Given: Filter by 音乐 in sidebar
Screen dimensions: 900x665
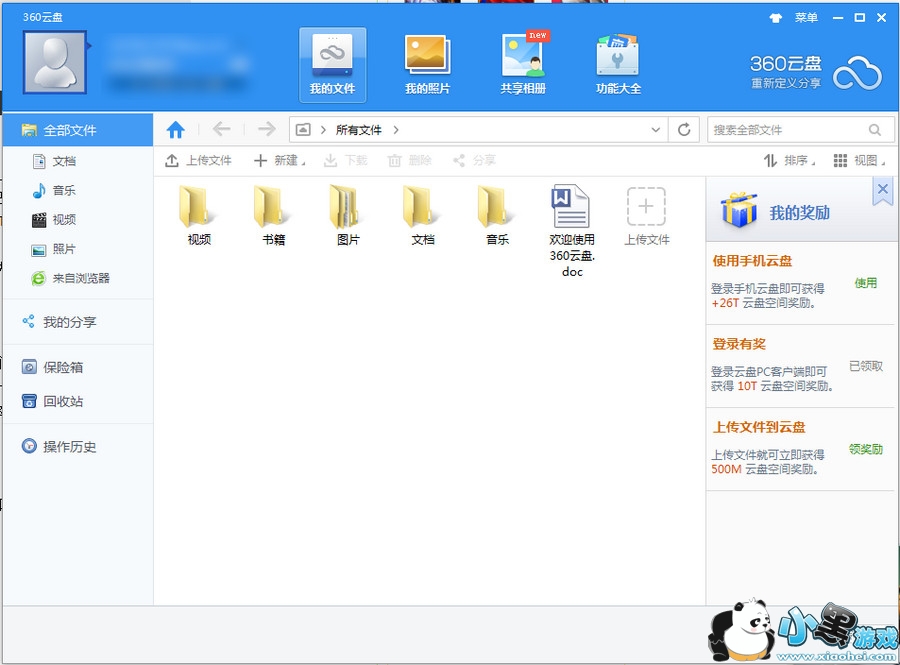Looking at the screenshot, I should [64, 190].
